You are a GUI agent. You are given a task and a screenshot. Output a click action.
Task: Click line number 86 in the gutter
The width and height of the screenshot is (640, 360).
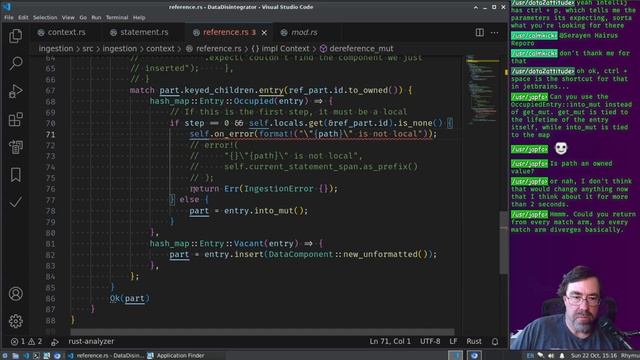point(50,298)
